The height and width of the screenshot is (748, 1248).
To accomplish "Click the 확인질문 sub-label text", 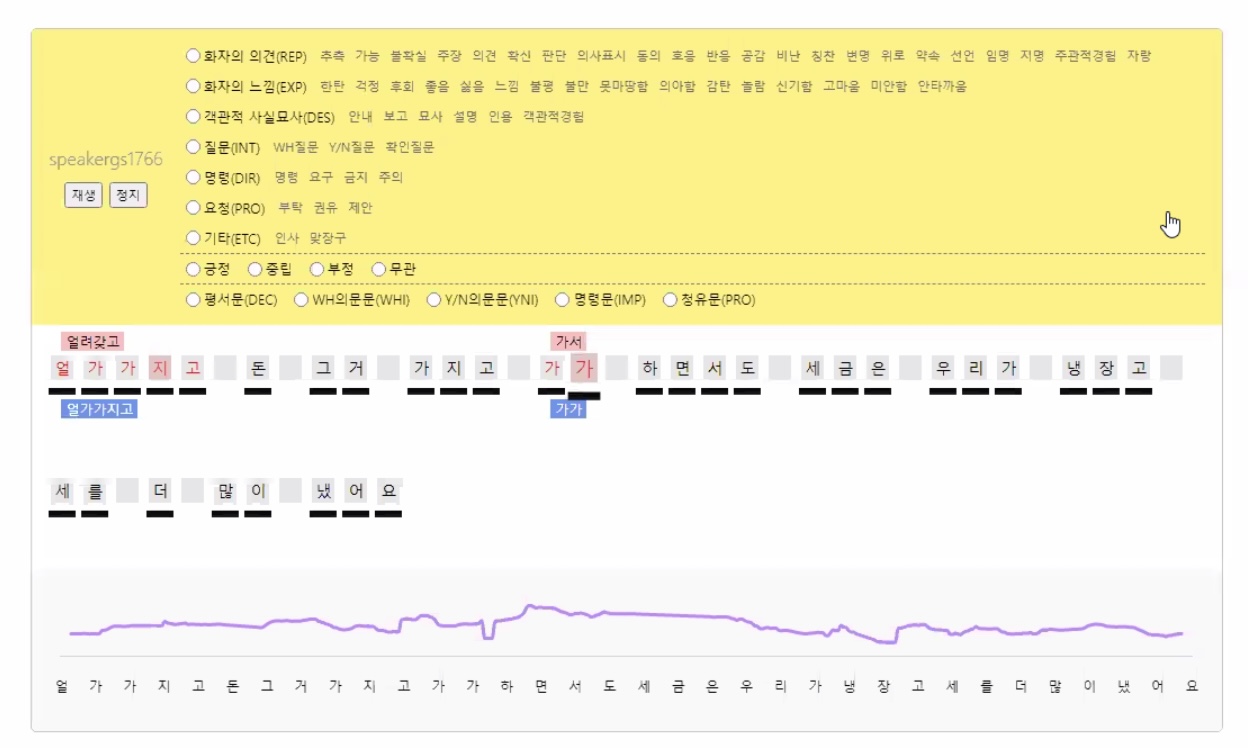I will [410, 147].
